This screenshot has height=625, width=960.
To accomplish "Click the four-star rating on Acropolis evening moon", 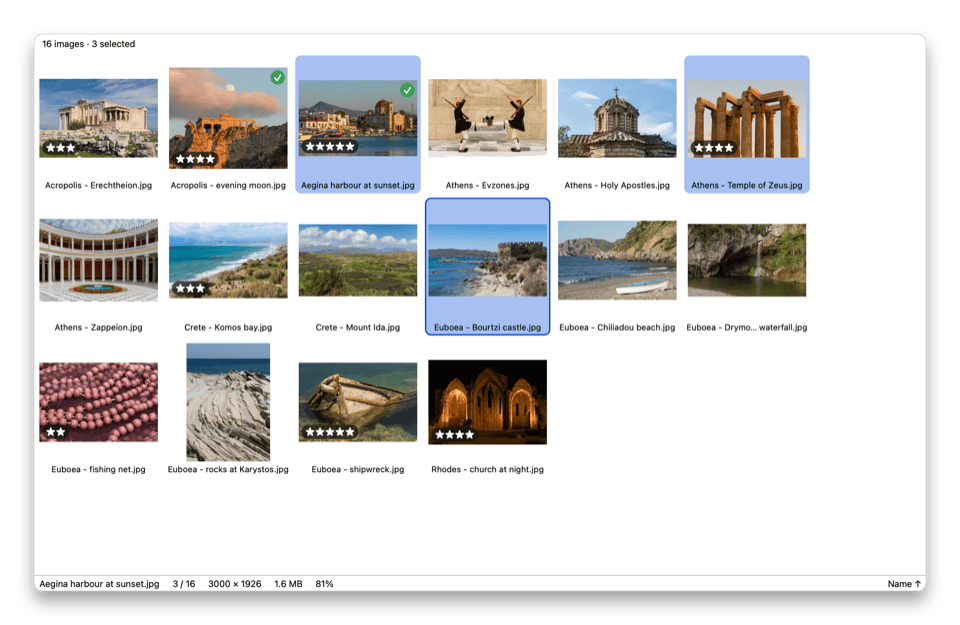I will [195, 159].
